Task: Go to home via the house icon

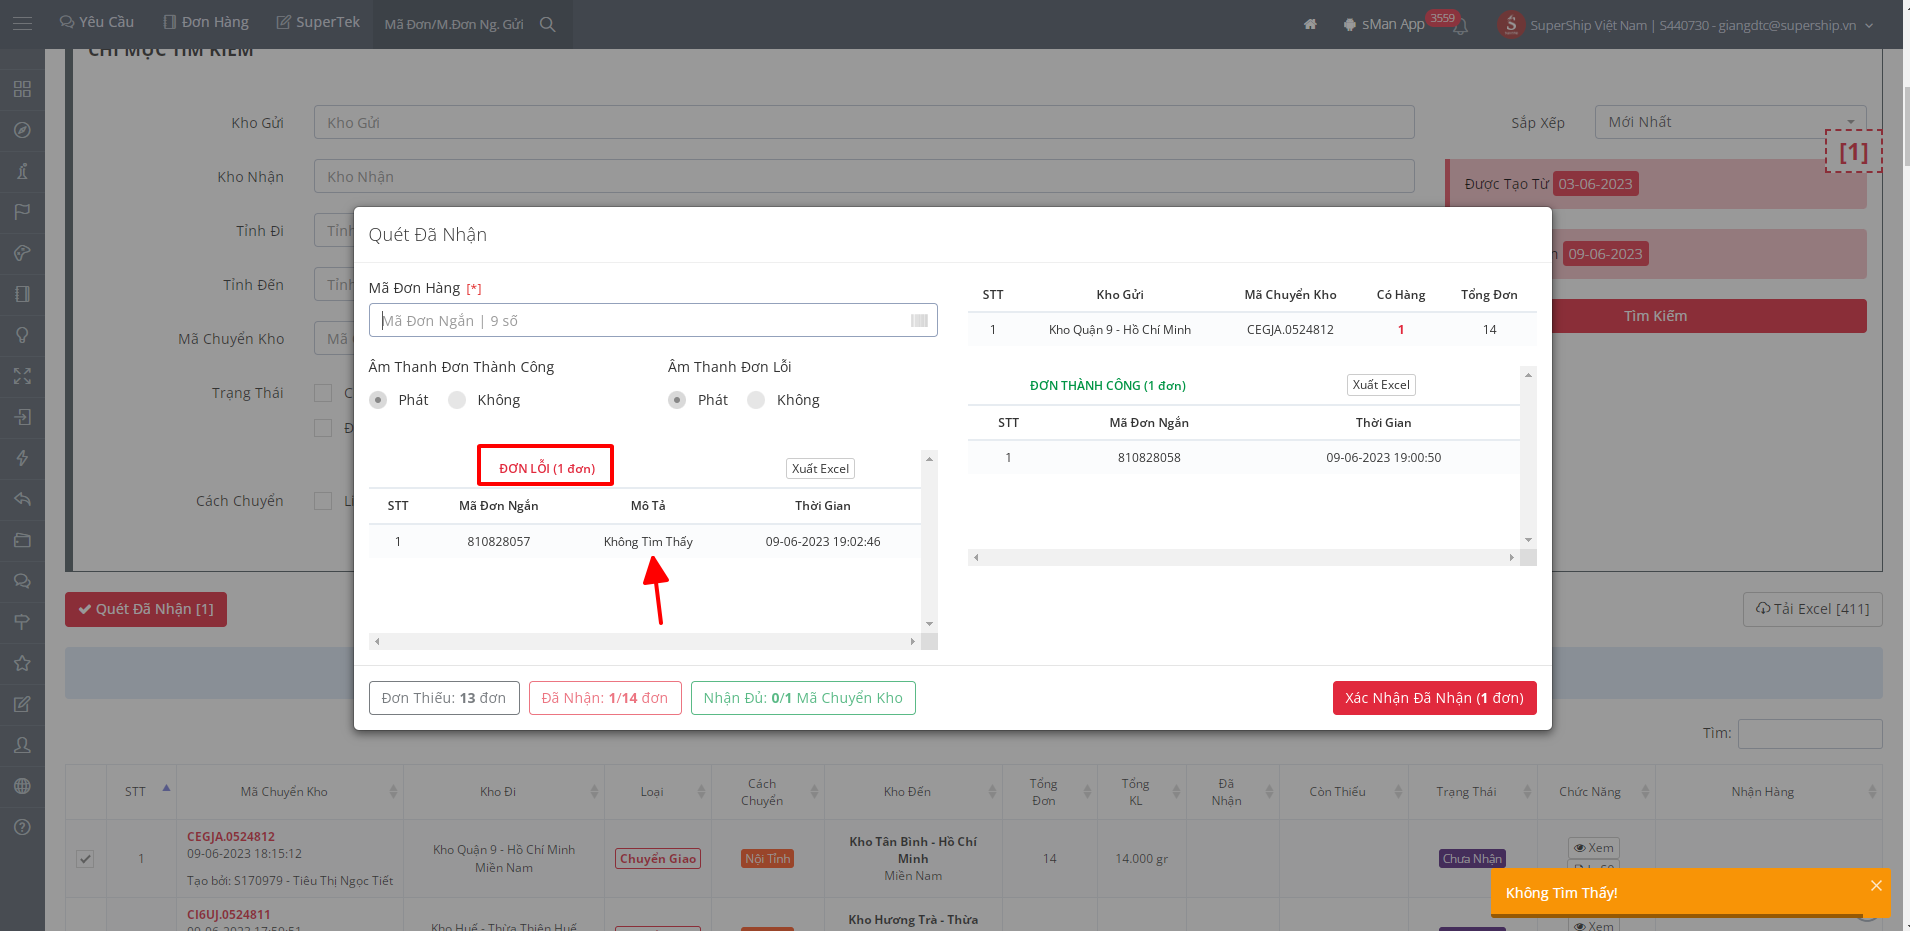Action: pos(1310,24)
